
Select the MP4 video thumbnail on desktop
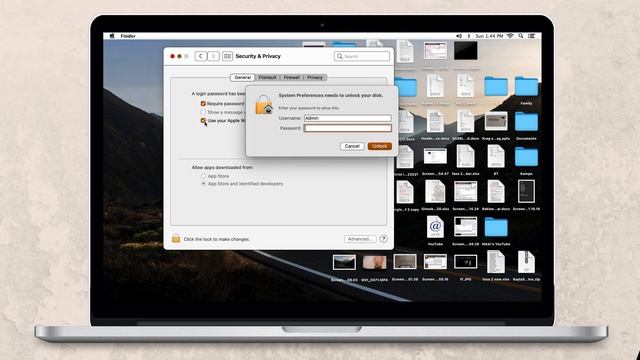pyautogui.click(x=375, y=262)
